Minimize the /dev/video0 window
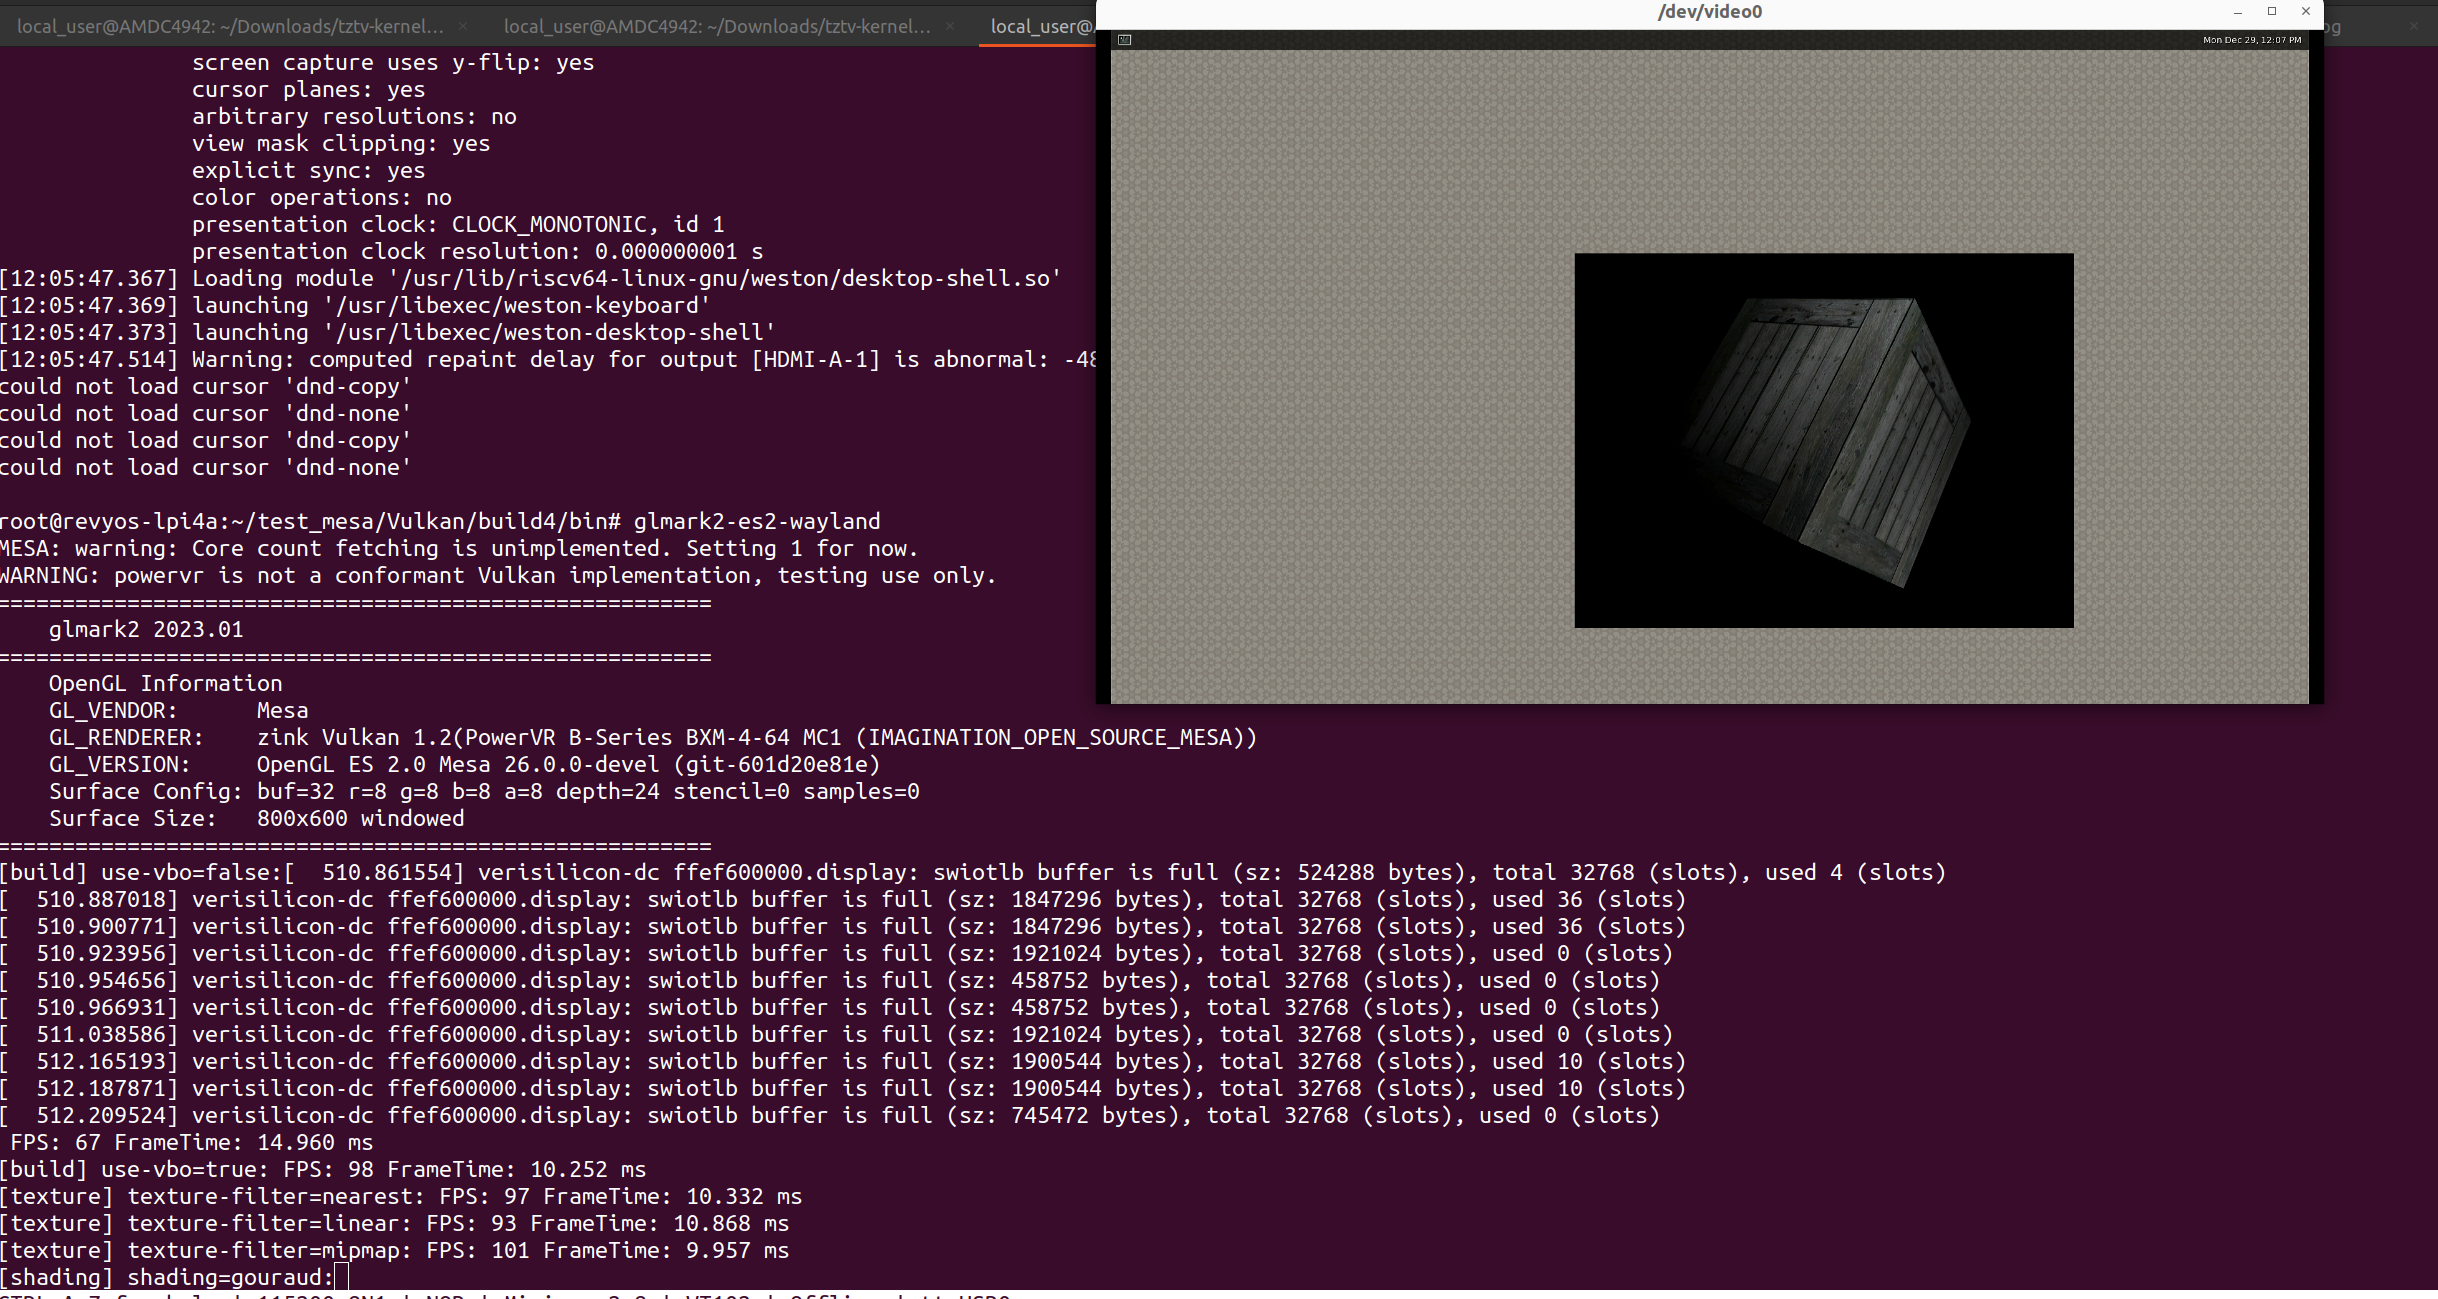Screen dimensions: 2438x1299 (2238, 12)
